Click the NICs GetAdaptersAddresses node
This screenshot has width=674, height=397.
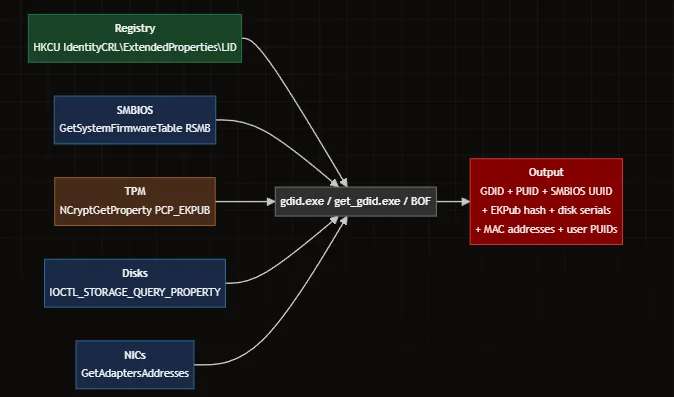(135, 365)
